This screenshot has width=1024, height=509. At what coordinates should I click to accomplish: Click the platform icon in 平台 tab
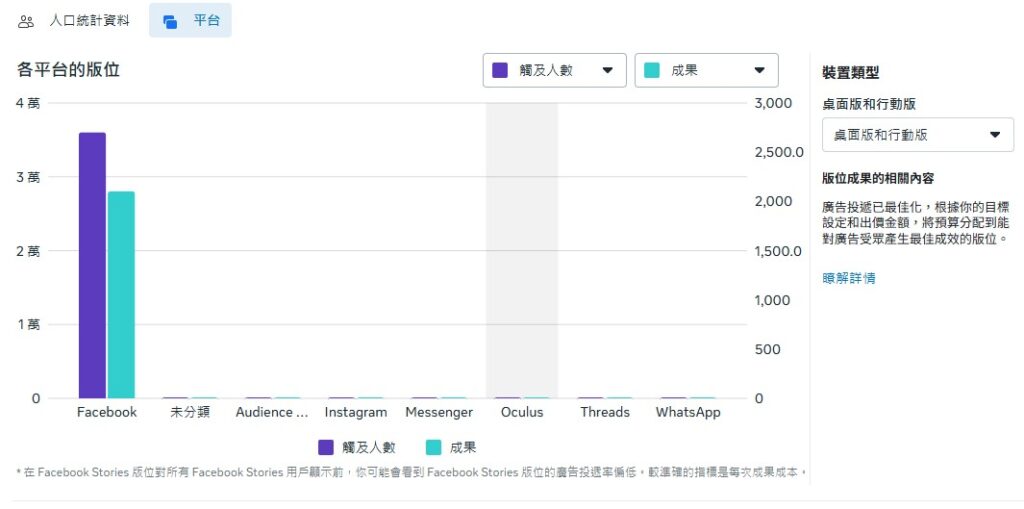click(x=170, y=21)
